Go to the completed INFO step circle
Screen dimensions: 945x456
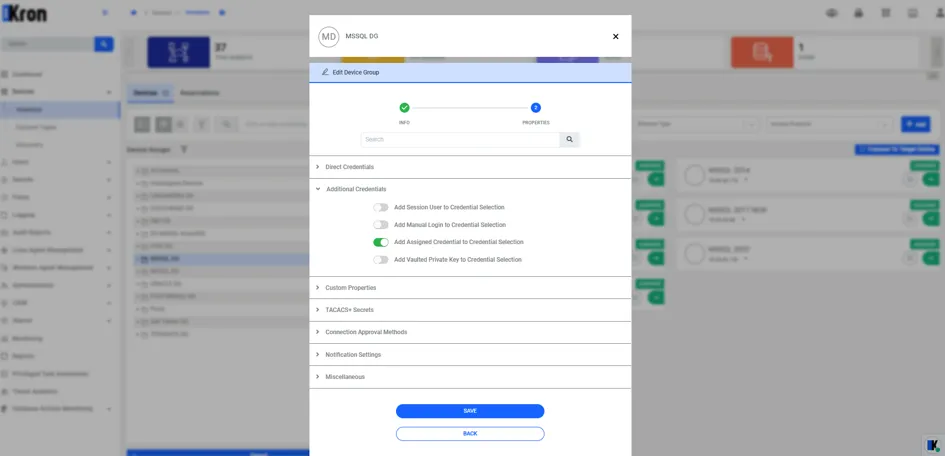(404, 108)
